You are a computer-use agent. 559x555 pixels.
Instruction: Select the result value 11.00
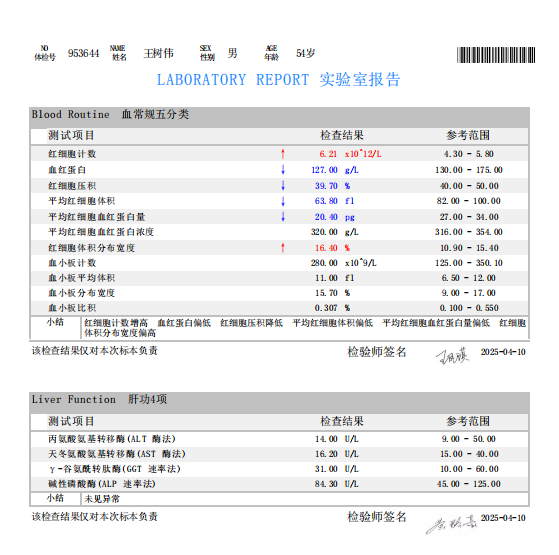tap(326, 278)
